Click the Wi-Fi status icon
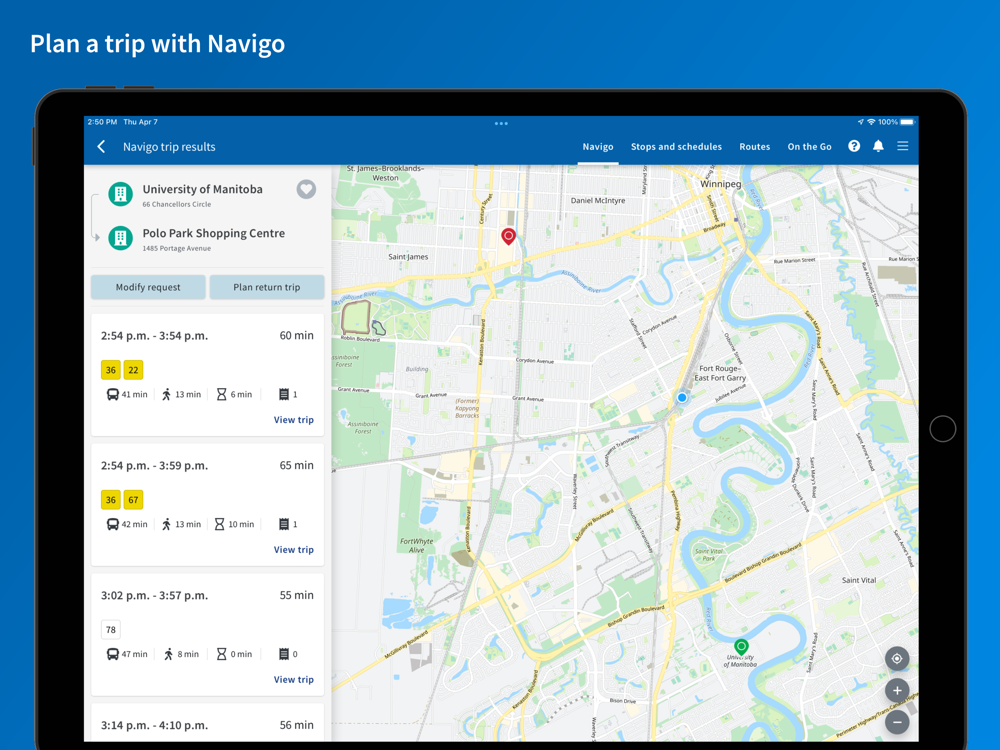The width and height of the screenshot is (1000, 750). pos(871,122)
